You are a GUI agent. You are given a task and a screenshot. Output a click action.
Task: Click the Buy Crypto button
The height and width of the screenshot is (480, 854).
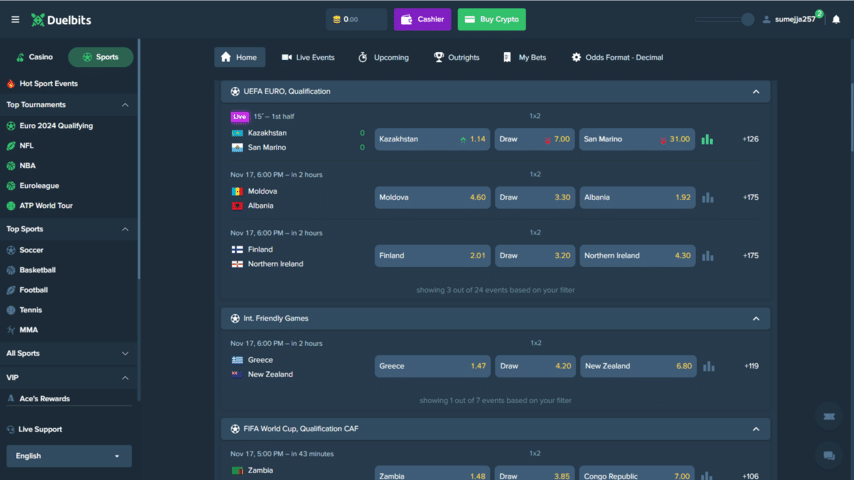(492, 20)
